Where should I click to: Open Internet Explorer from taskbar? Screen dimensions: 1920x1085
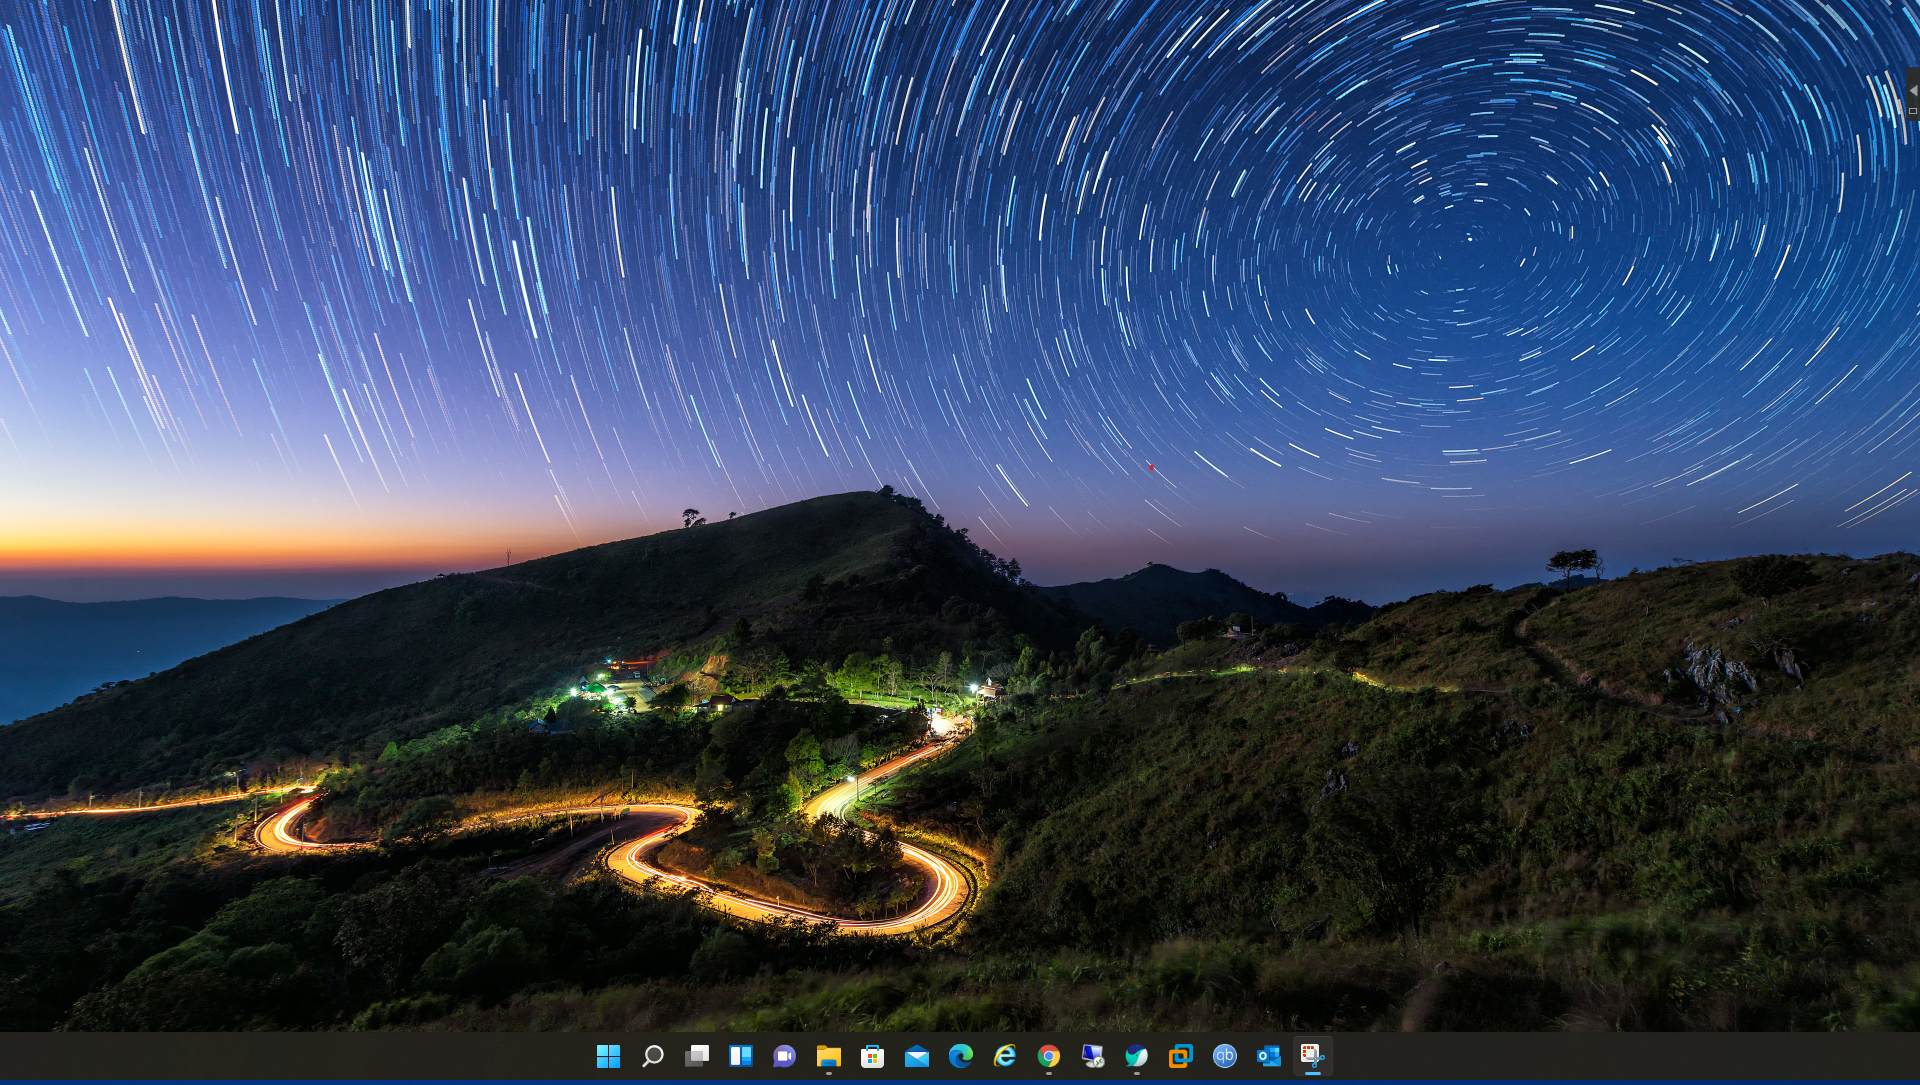pyautogui.click(x=1004, y=1056)
